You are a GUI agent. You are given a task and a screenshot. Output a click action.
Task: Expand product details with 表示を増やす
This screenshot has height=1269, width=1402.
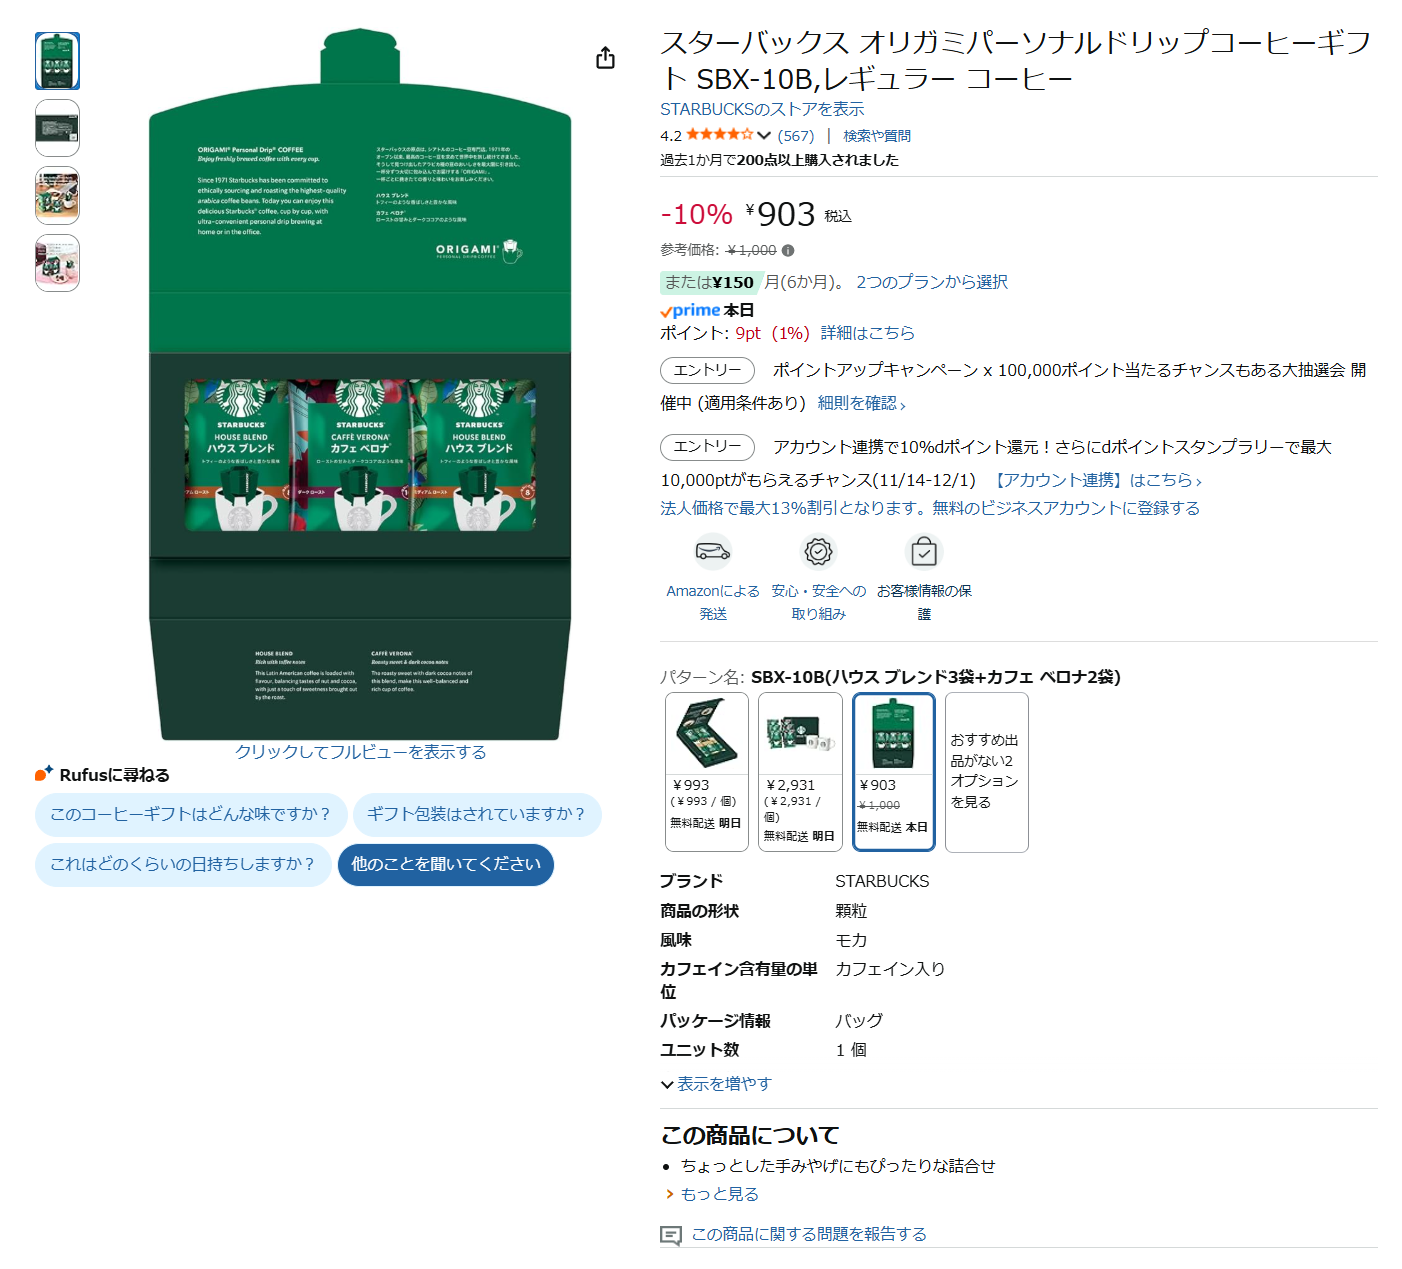click(716, 1084)
